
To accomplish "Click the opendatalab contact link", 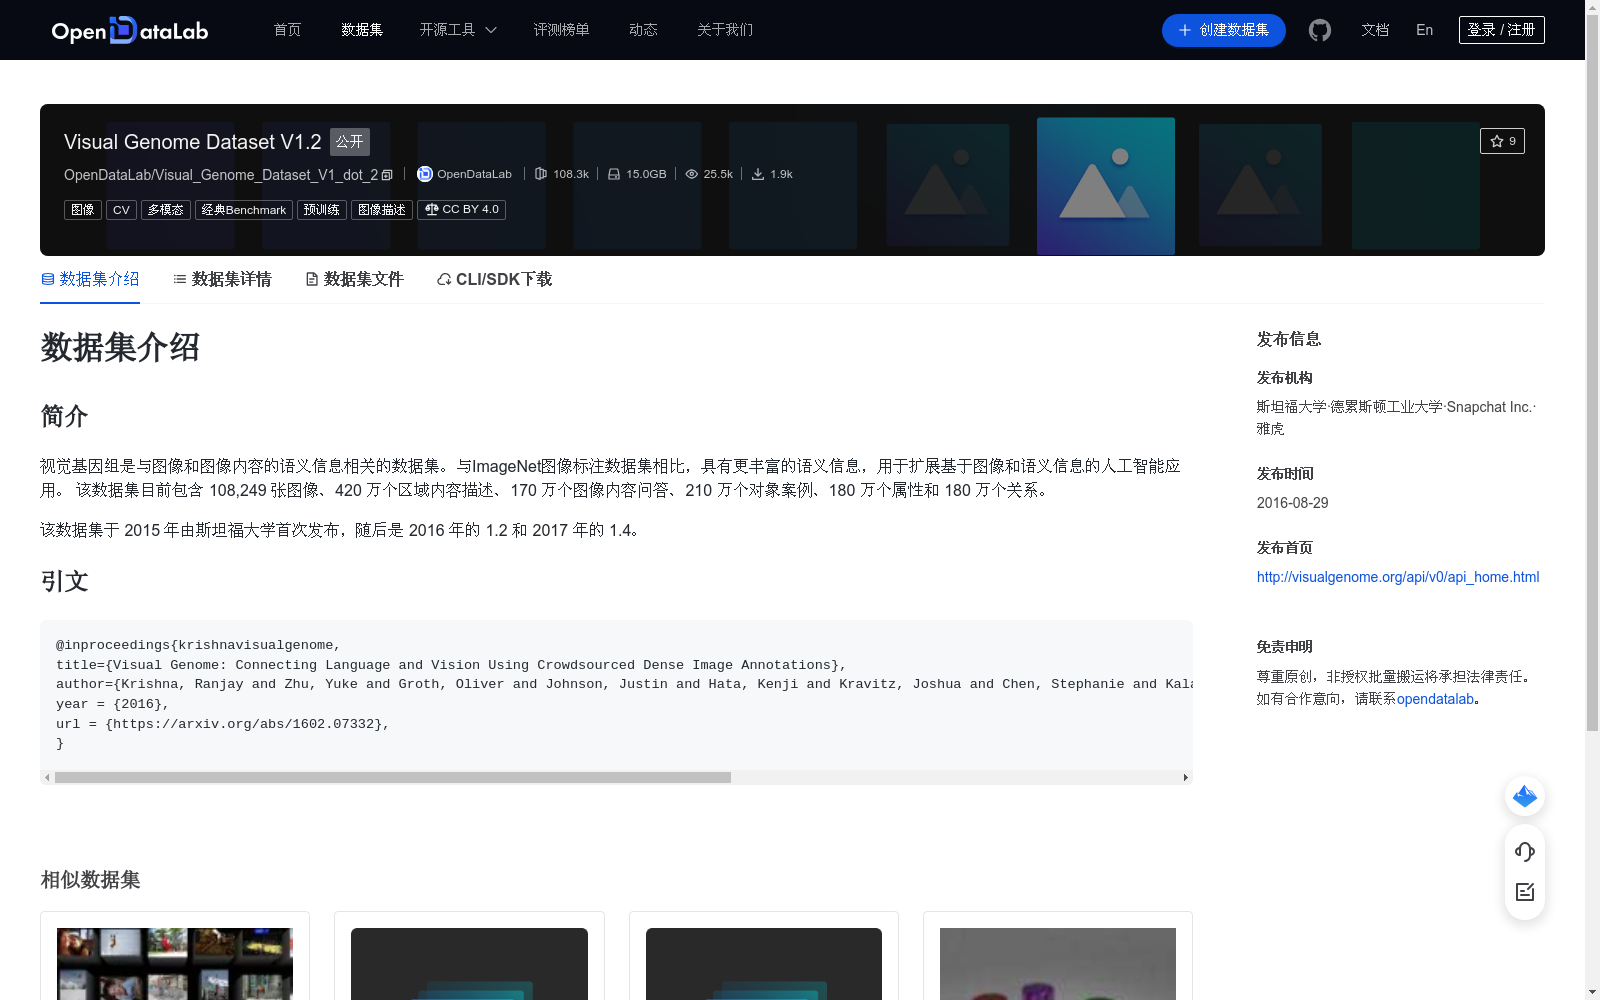I will click(x=1435, y=699).
